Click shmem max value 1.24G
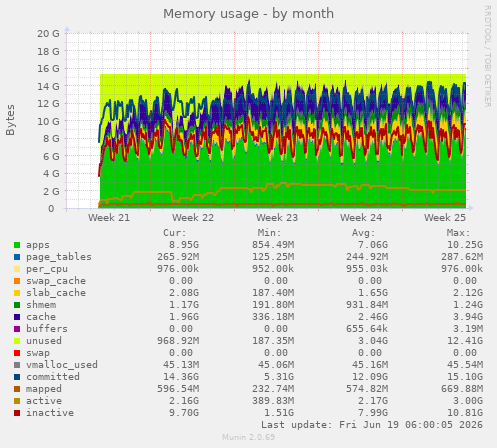Viewport: 497px width, 448px height. (x=468, y=305)
